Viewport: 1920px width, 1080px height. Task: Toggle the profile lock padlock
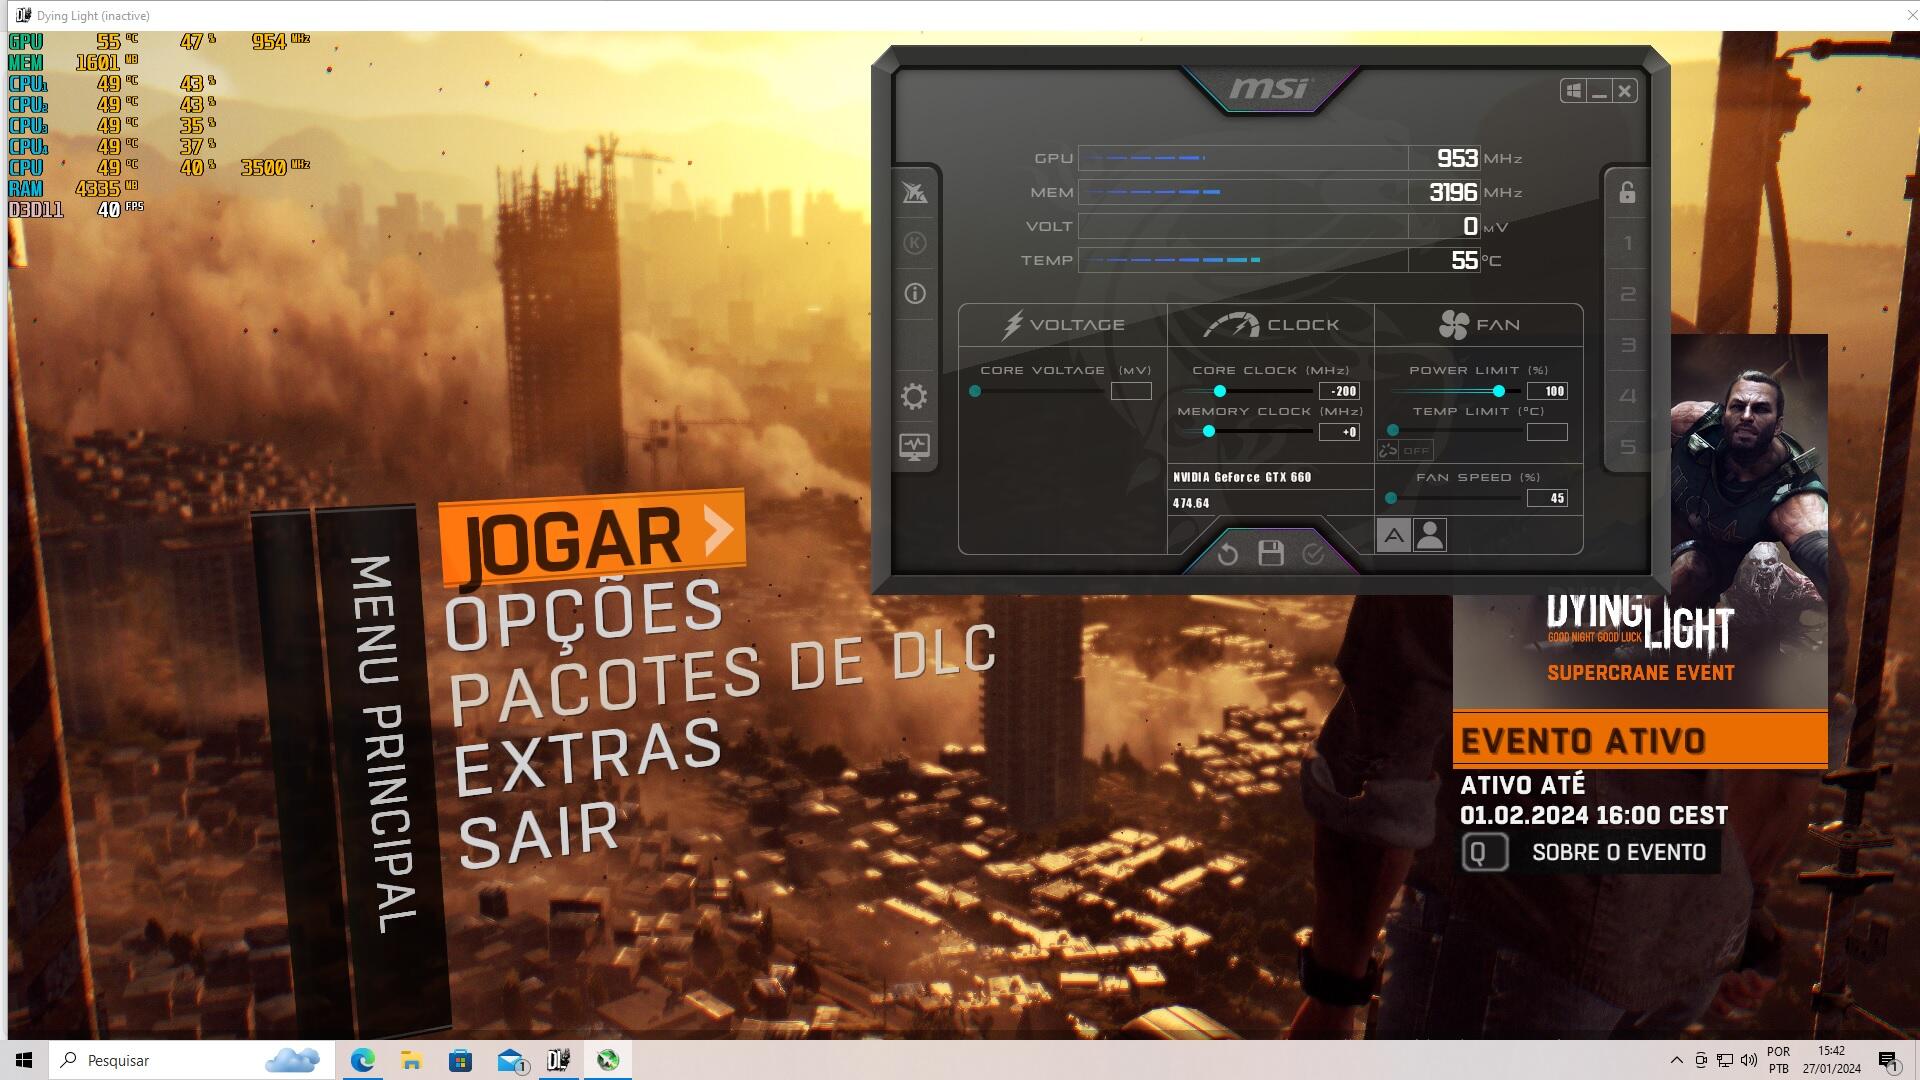click(1627, 192)
